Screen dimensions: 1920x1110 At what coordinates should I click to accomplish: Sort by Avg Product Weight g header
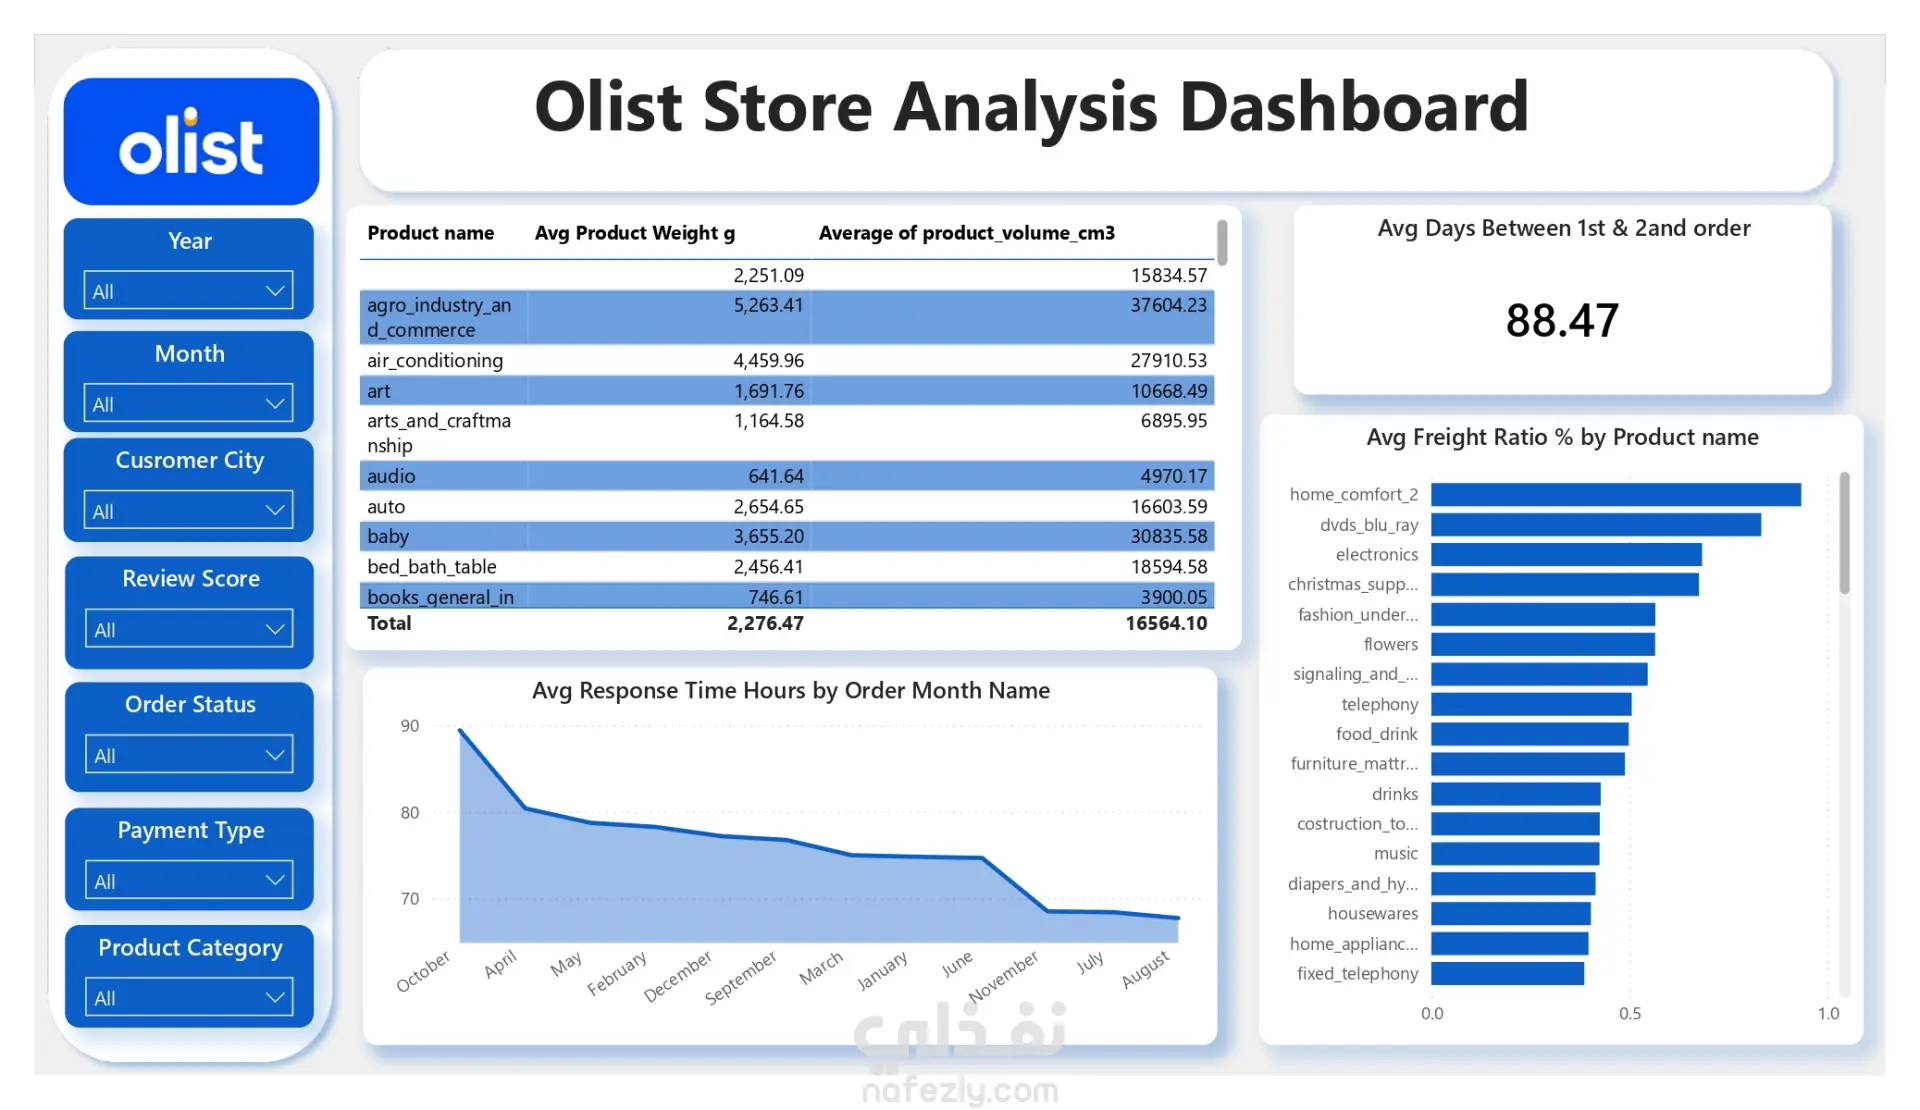coord(634,233)
